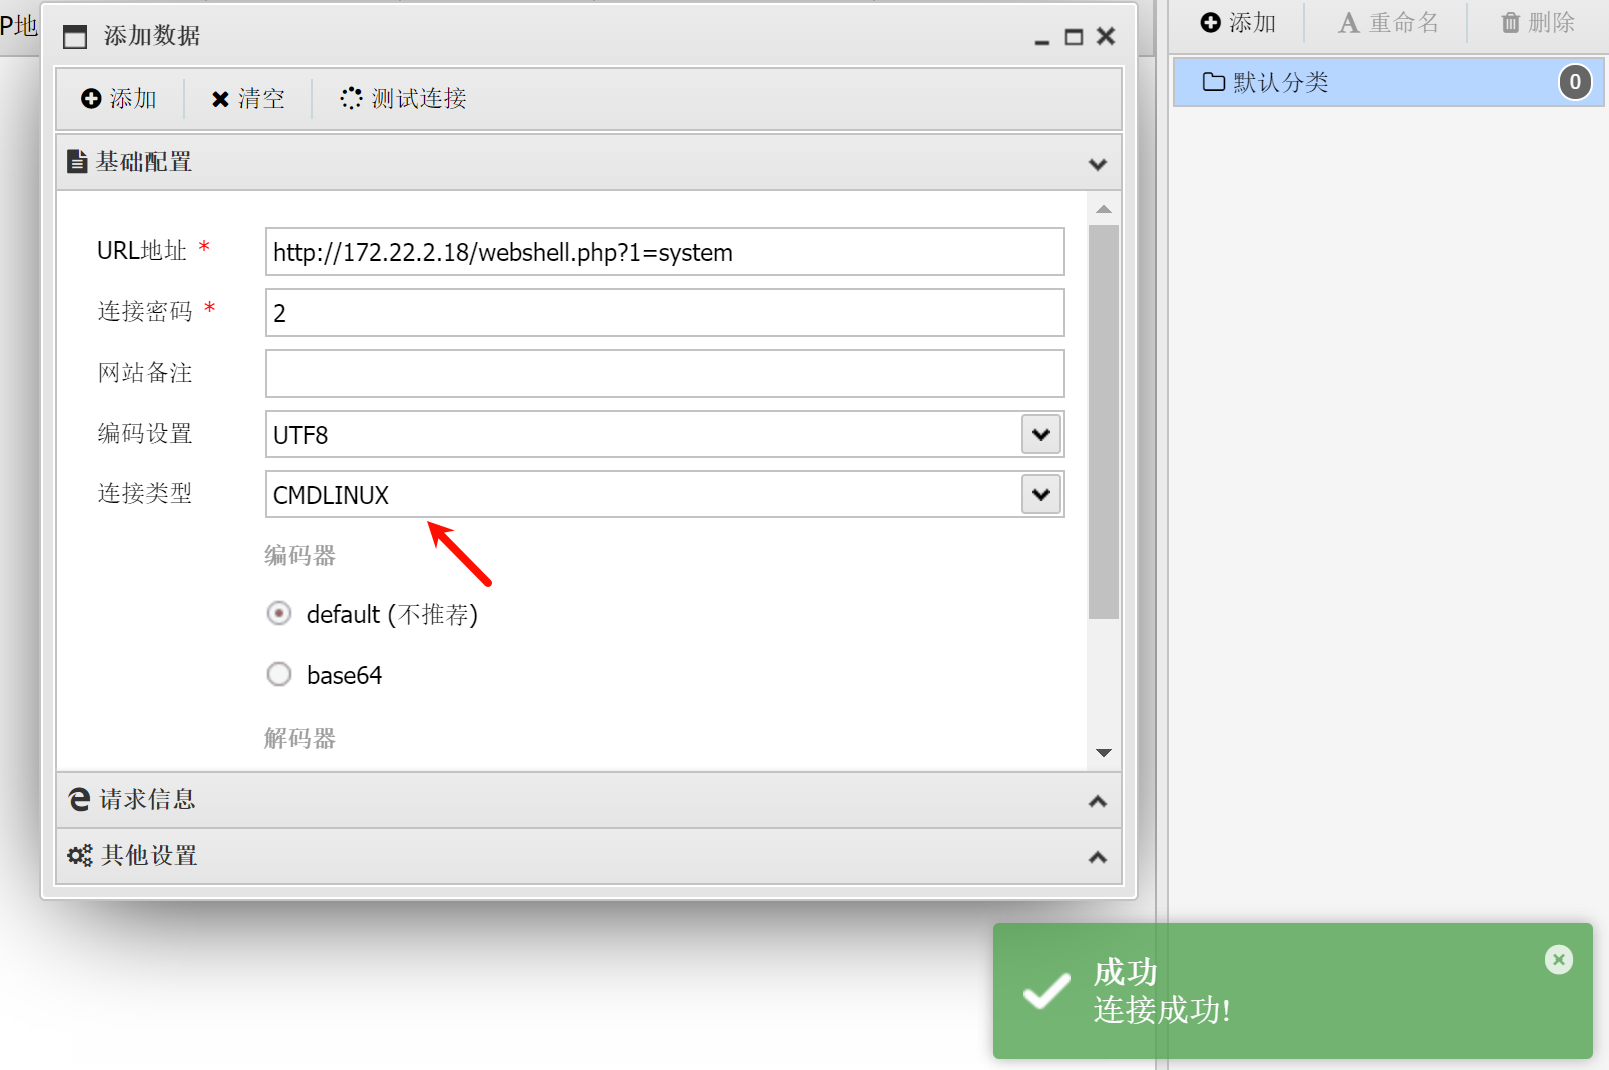Open the 连接类型 CMDLINUX dropdown
Viewport: 1609px width, 1070px height.
click(1041, 494)
